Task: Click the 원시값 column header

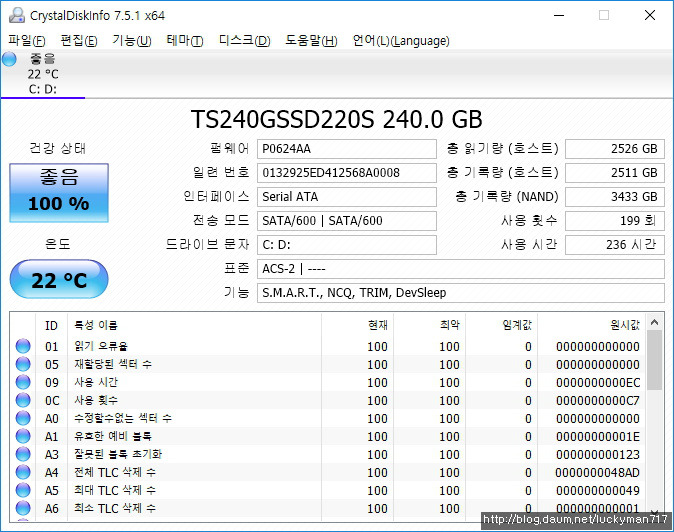Action: click(x=591, y=325)
